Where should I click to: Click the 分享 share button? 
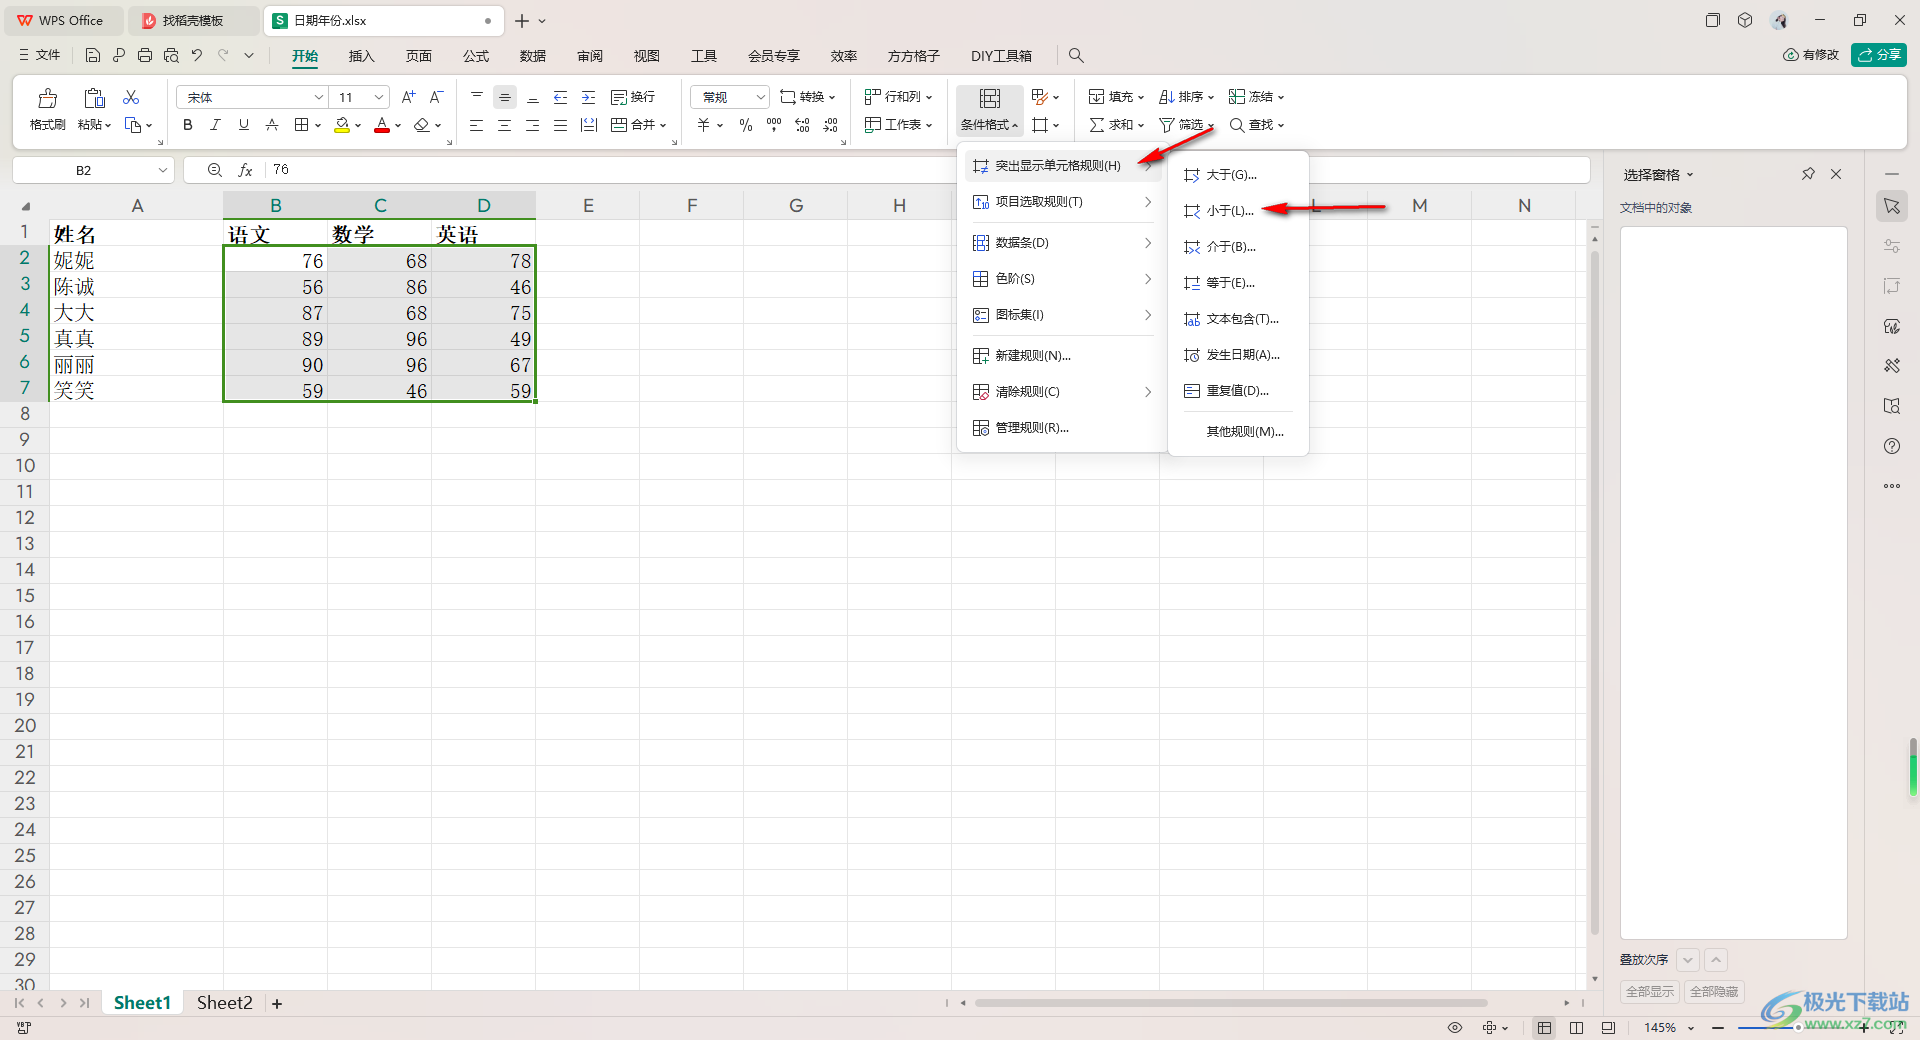point(1879,55)
